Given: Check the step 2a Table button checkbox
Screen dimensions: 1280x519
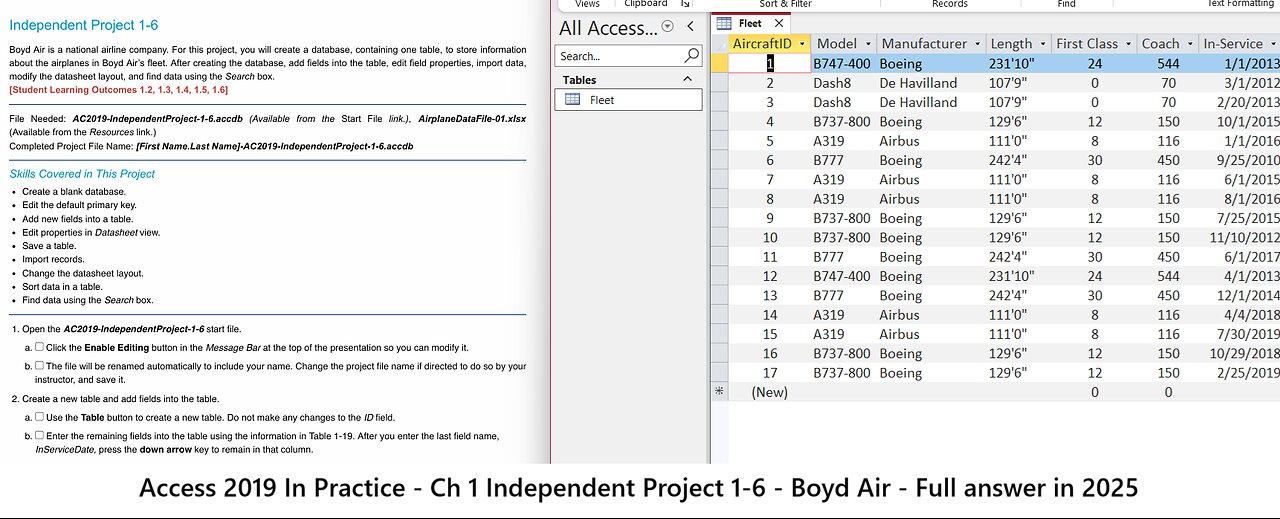Looking at the screenshot, I should (x=39, y=416).
